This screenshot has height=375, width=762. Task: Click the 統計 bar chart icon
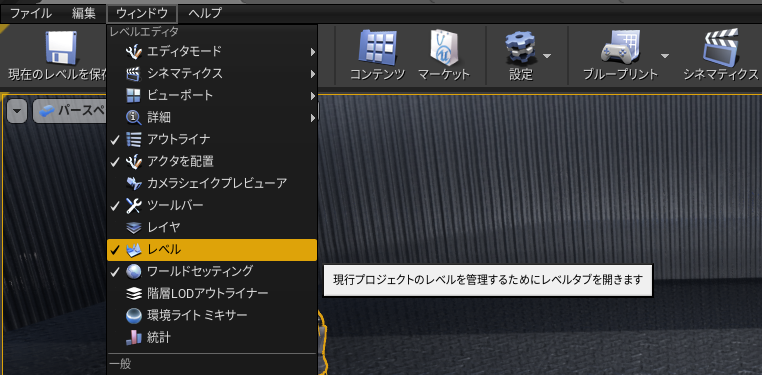(133, 338)
